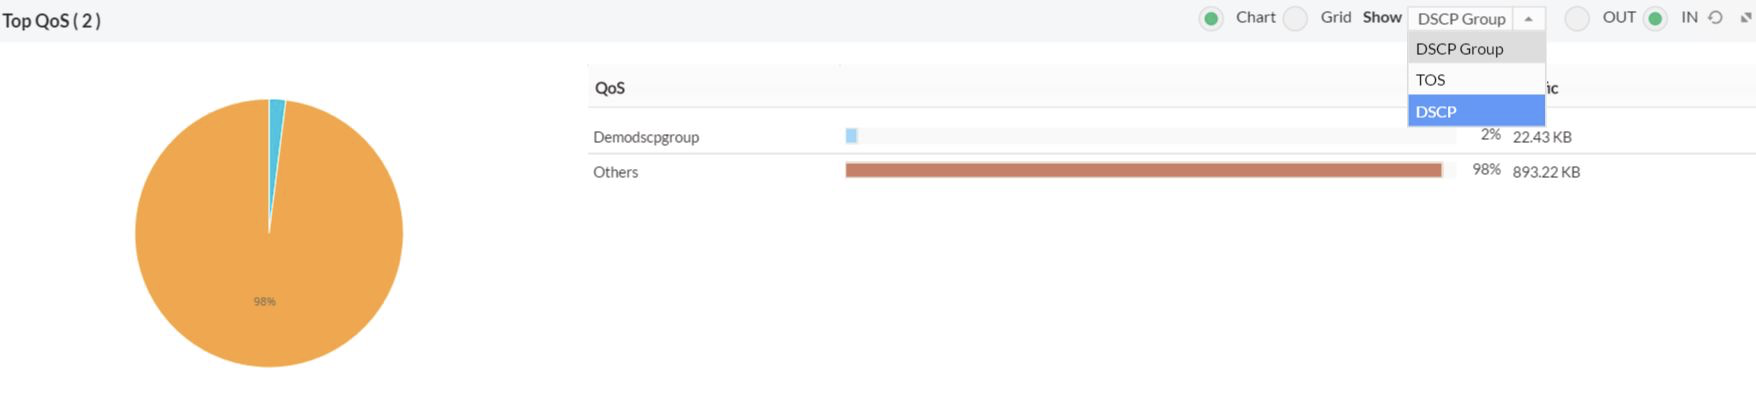Select the IN traffic radio button
The width and height of the screenshot is (1756, 411).
click(1655, 19)
